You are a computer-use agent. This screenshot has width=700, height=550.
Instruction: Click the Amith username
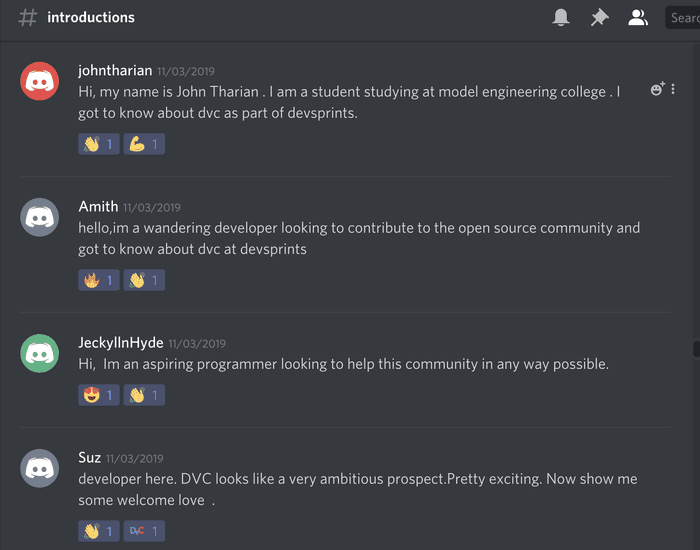[98, 207]
